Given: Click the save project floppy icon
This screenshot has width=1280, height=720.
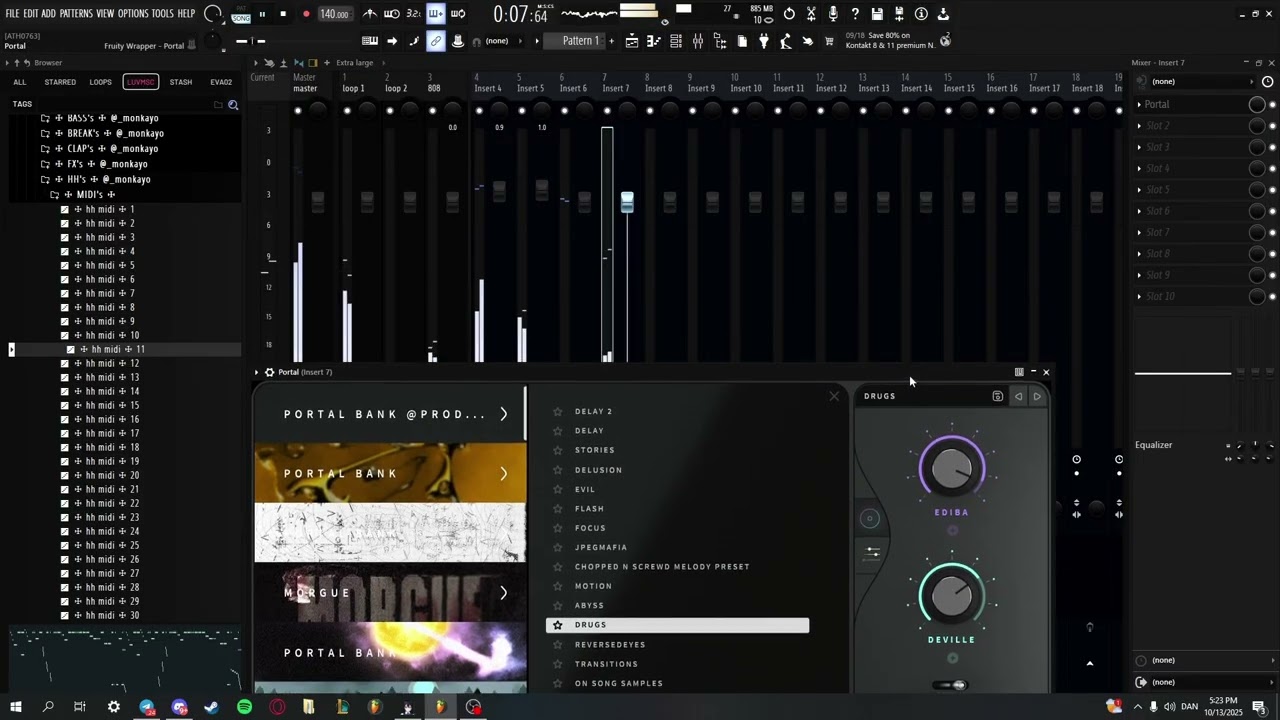Looking at the screenshot, I should tap(877, 14).
